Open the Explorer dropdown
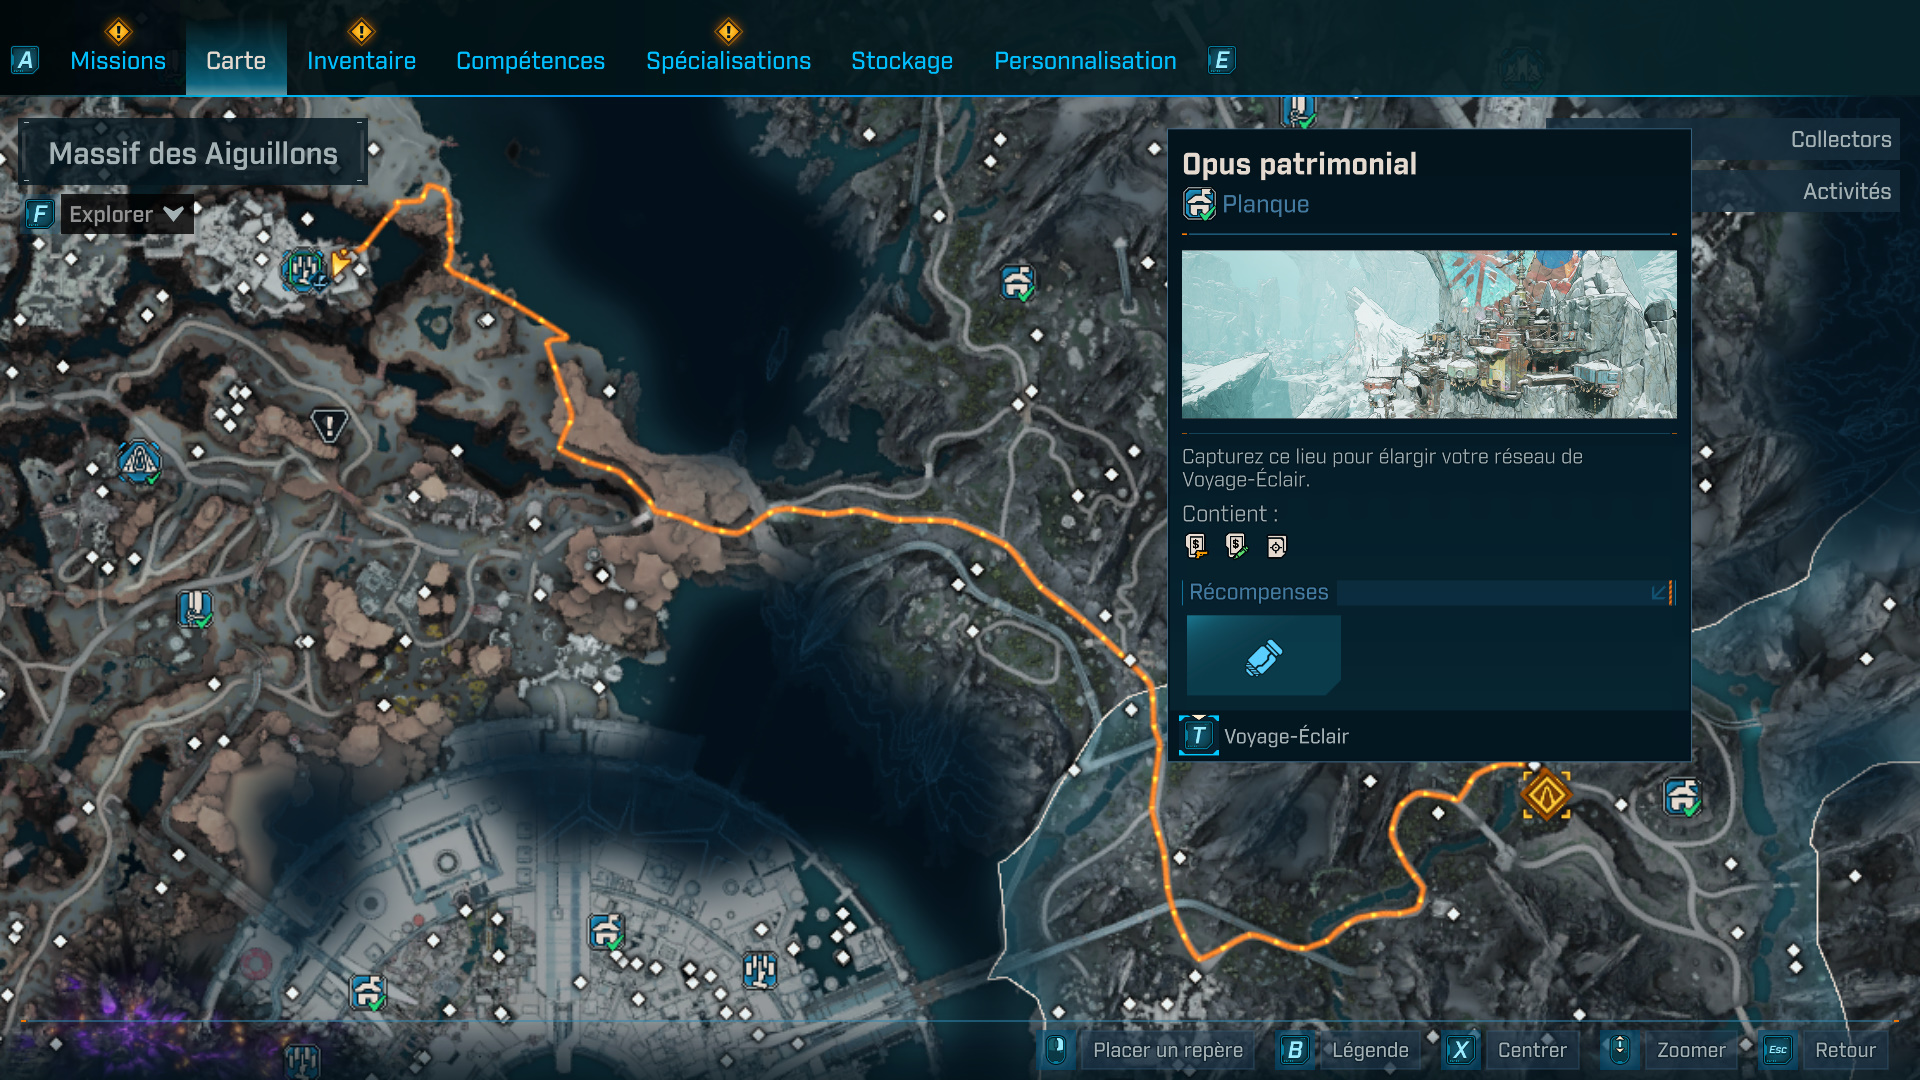Viewport: 1920px width, 1080px height. click(127, 214)
